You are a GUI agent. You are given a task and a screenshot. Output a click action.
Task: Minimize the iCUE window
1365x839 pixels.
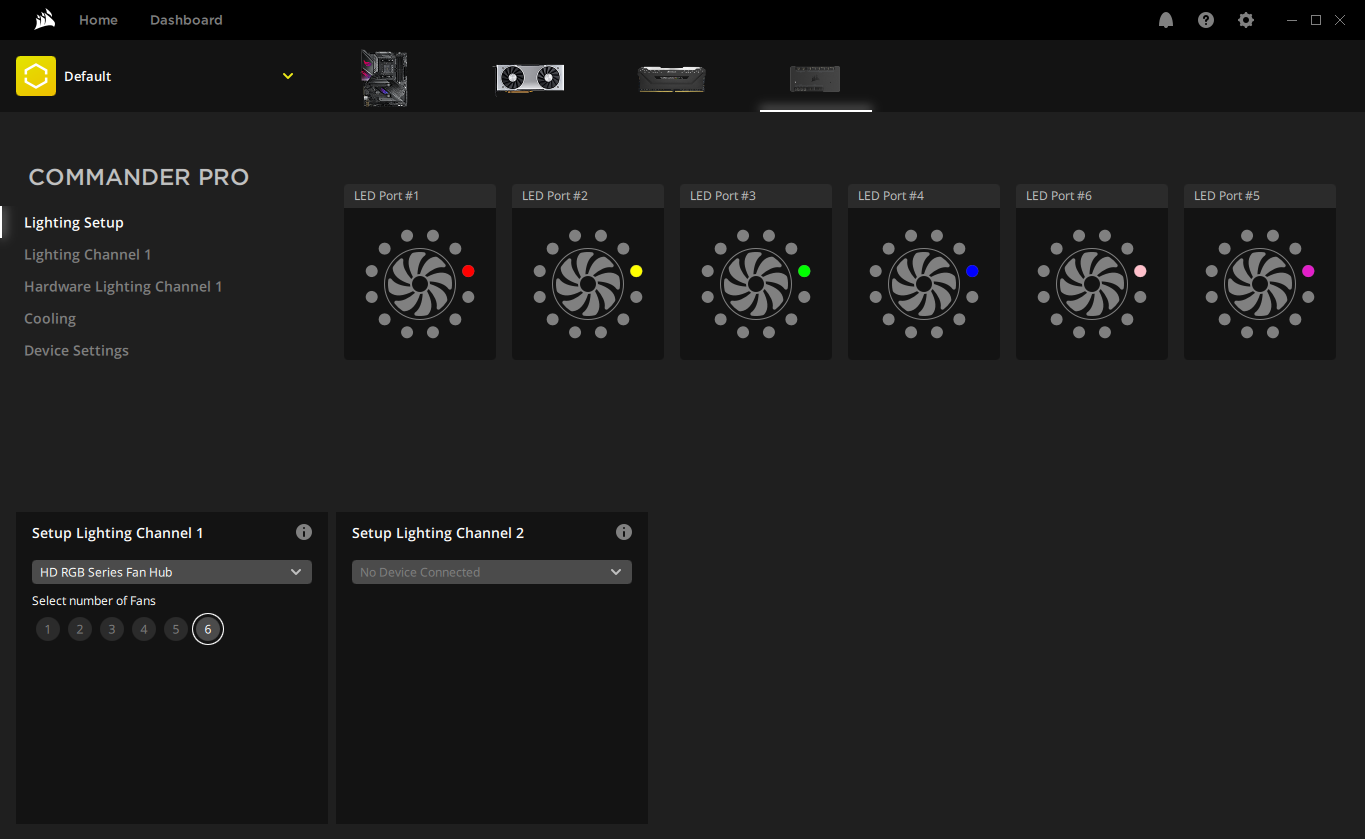[x=1293, y=20]
